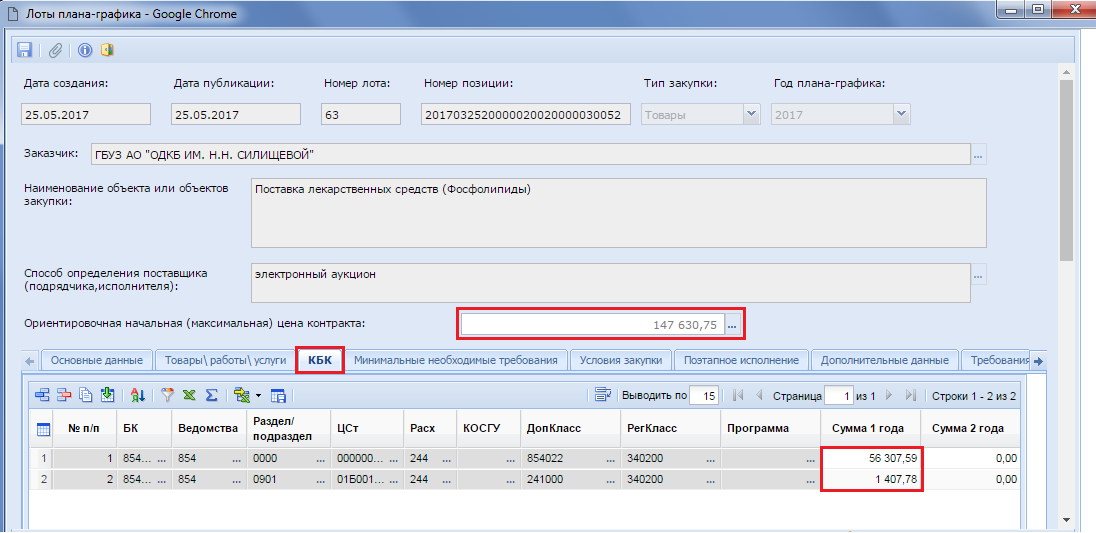Open the Год плана-графика dropdown
The width and height of the screenshot is (1096, 533).
point(901,115)
